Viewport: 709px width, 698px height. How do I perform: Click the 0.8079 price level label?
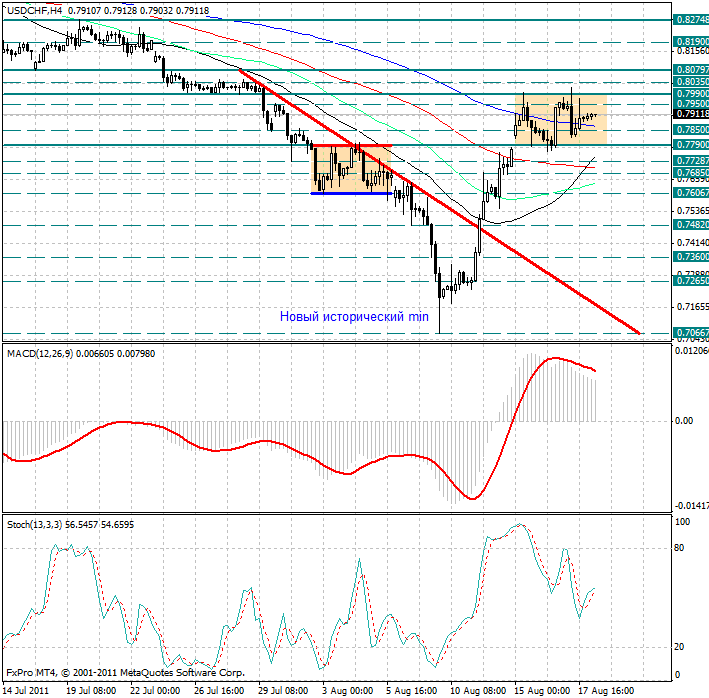[691, 70]
